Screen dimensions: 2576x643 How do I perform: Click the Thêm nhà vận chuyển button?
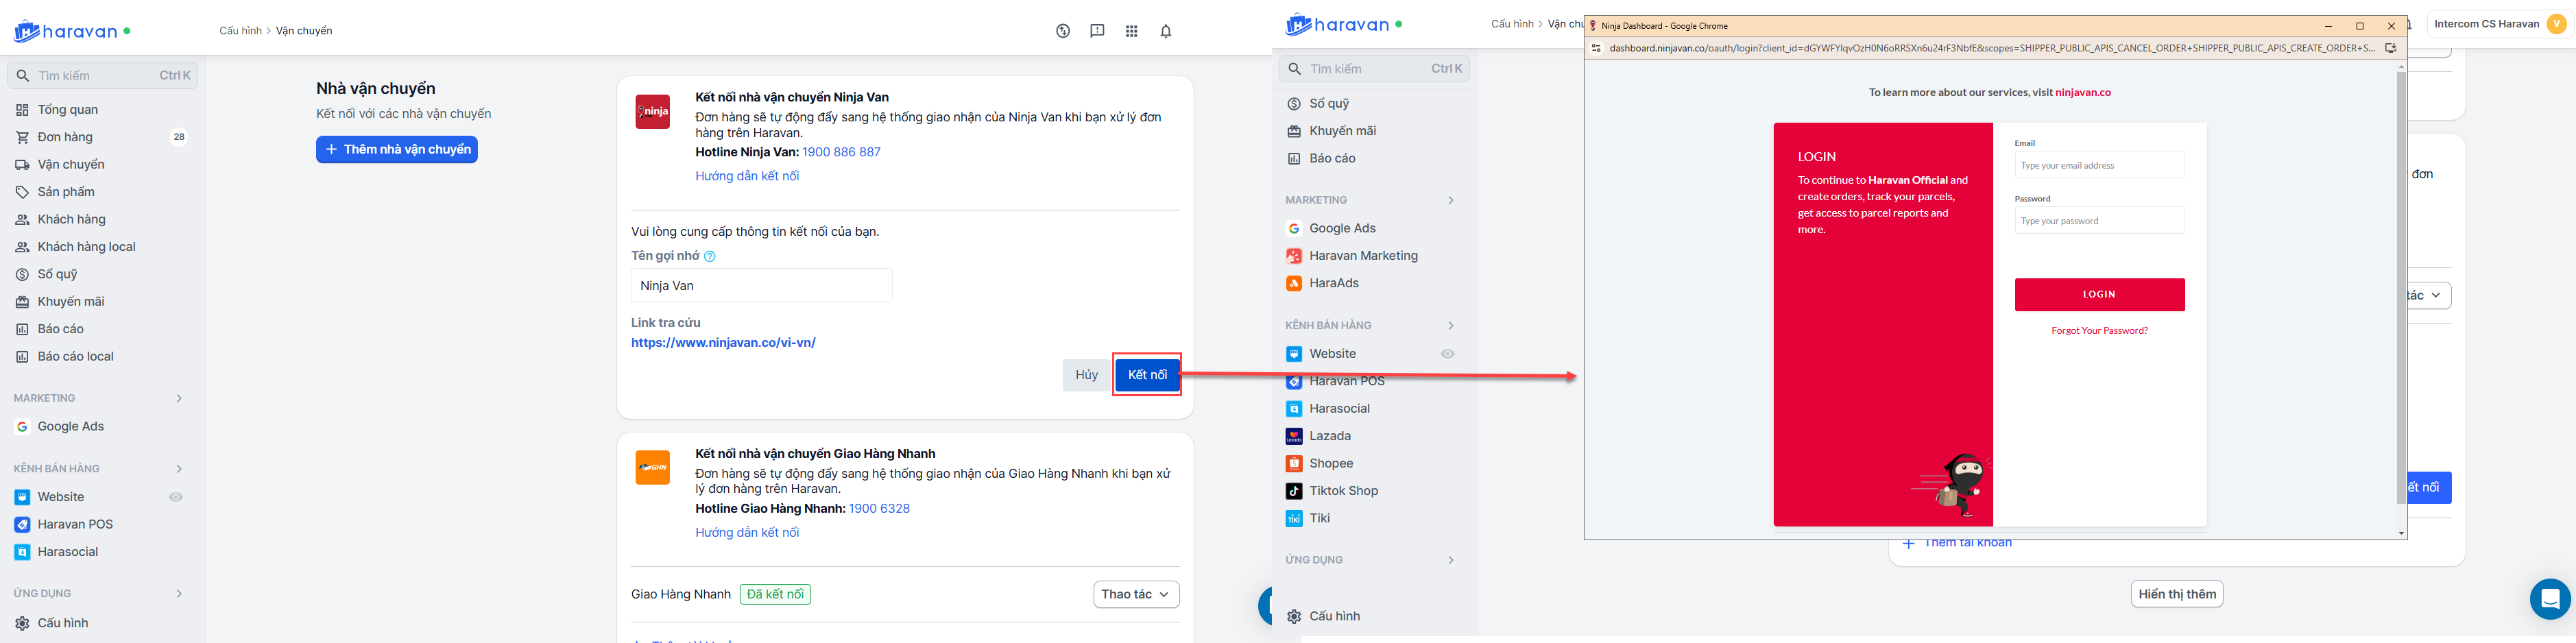(x=397, y=149)
